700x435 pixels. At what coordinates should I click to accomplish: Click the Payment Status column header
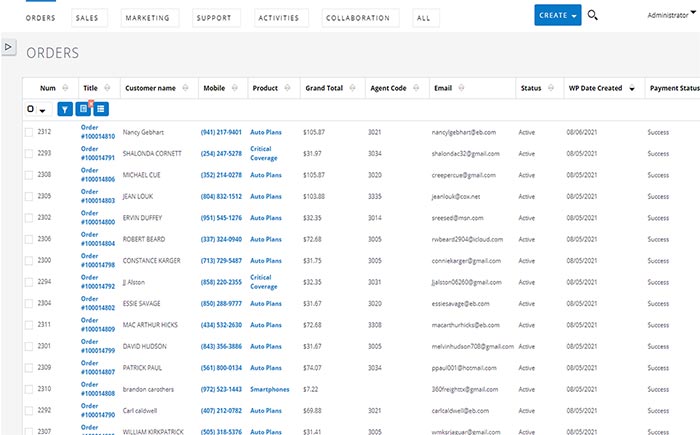point(674,88)
